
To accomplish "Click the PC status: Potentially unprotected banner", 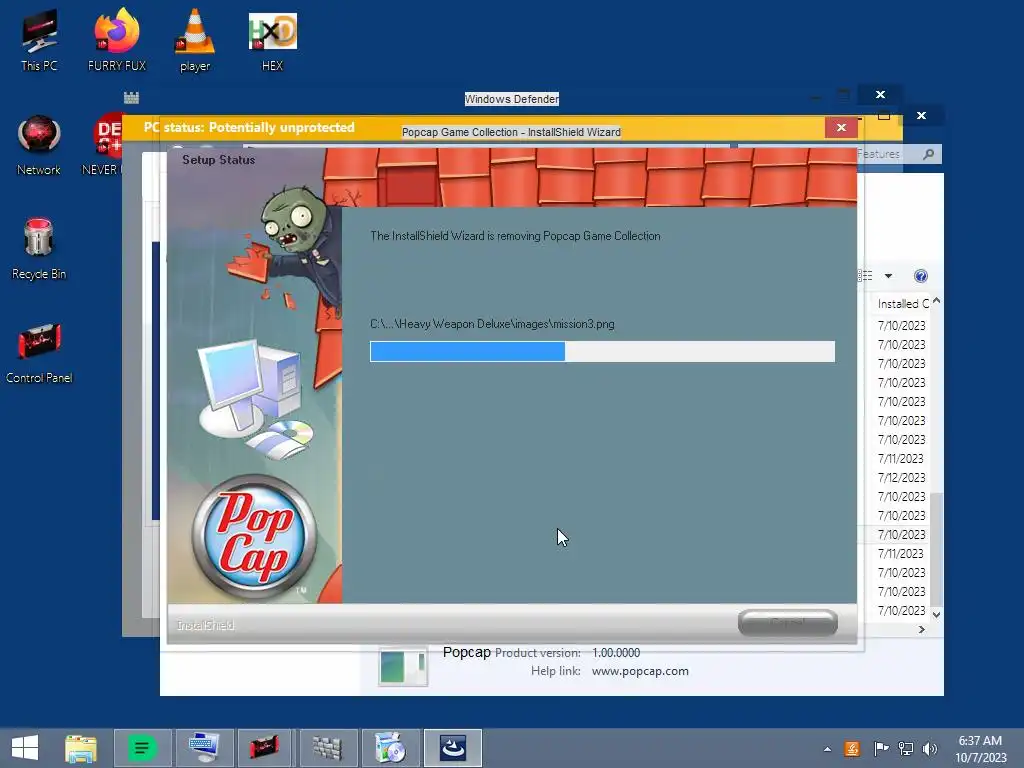I will click(249, 127).
